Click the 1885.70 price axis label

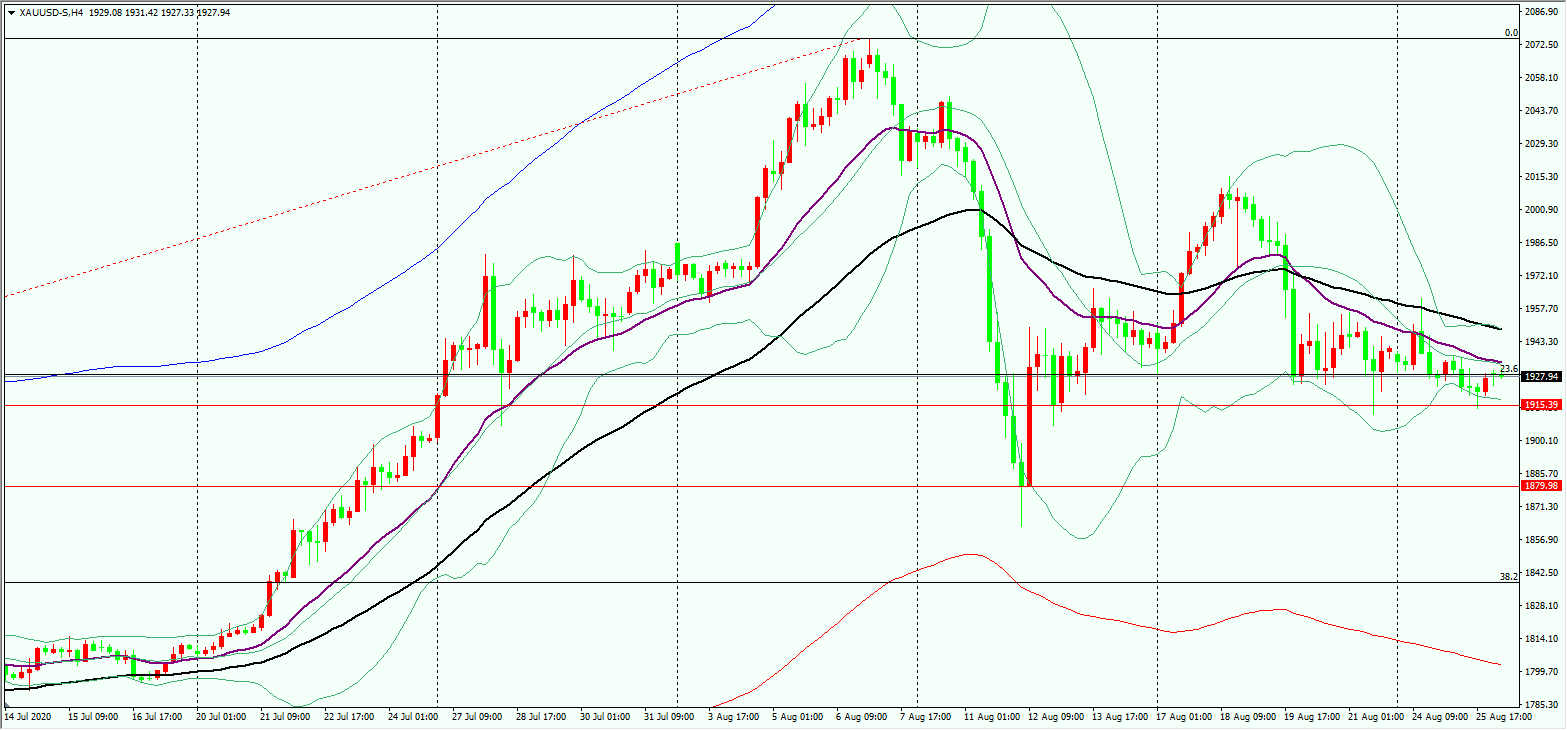click(x=1542, y=474)
